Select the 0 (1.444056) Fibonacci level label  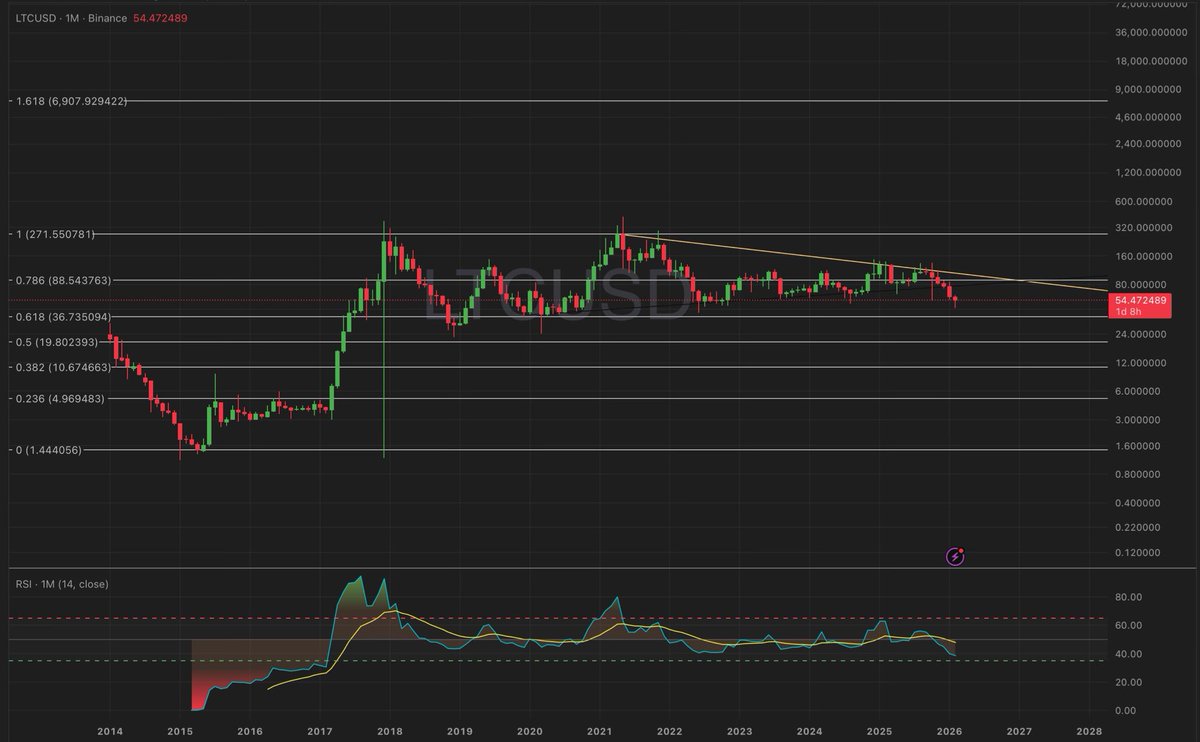pyautogui.click(x=47, y=450)
